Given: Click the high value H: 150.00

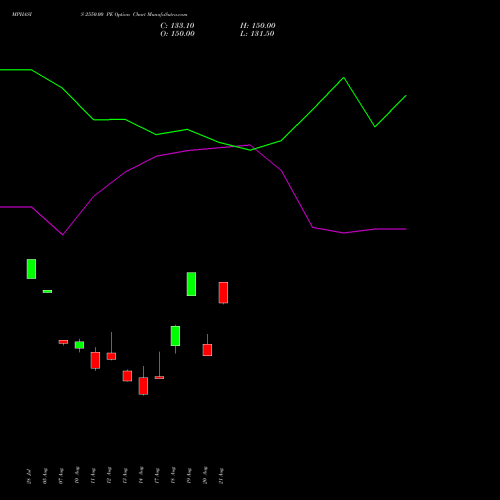Looking at the screenshot, I should coord(258,26).
